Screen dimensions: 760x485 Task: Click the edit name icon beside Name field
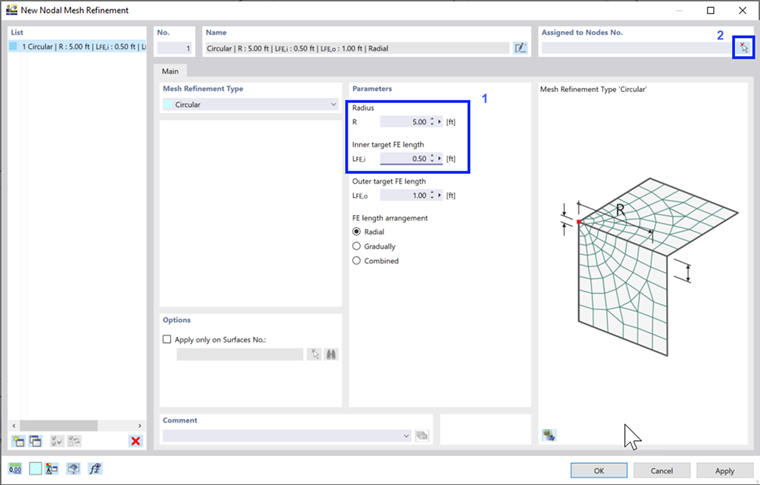520,48
